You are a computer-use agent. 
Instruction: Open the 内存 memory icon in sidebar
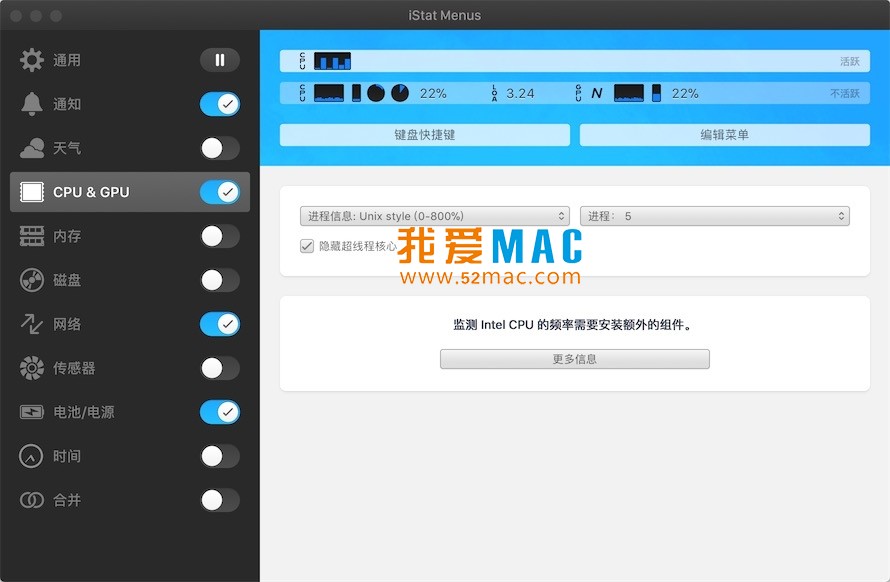coord(32,236)
